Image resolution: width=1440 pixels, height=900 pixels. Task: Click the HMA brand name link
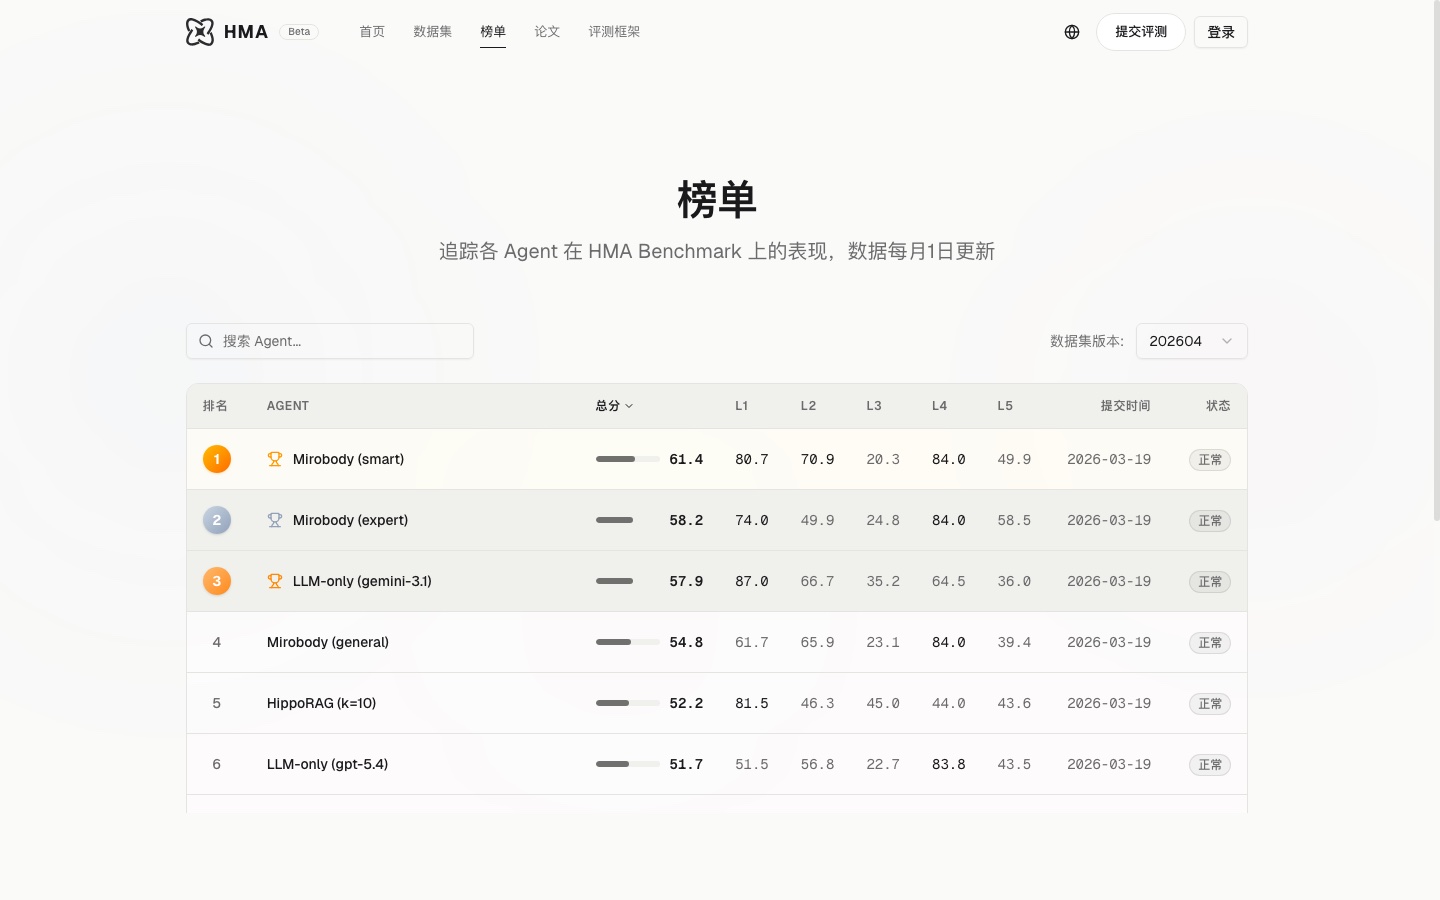246,32
